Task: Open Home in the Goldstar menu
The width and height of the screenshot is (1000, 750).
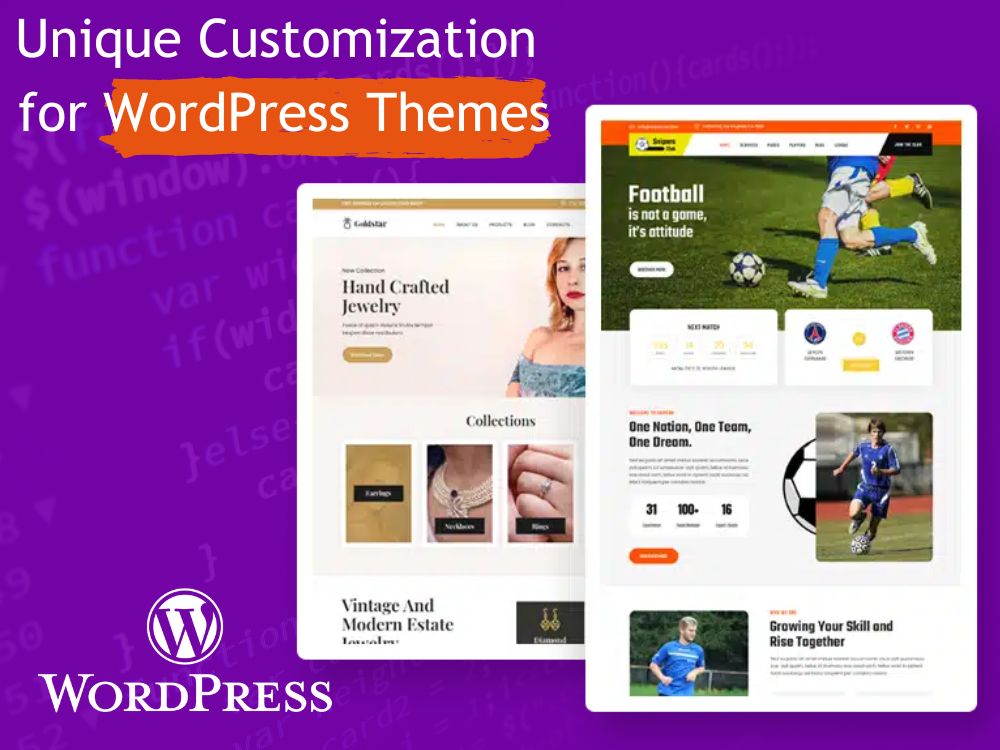Action: pos(439,224)
